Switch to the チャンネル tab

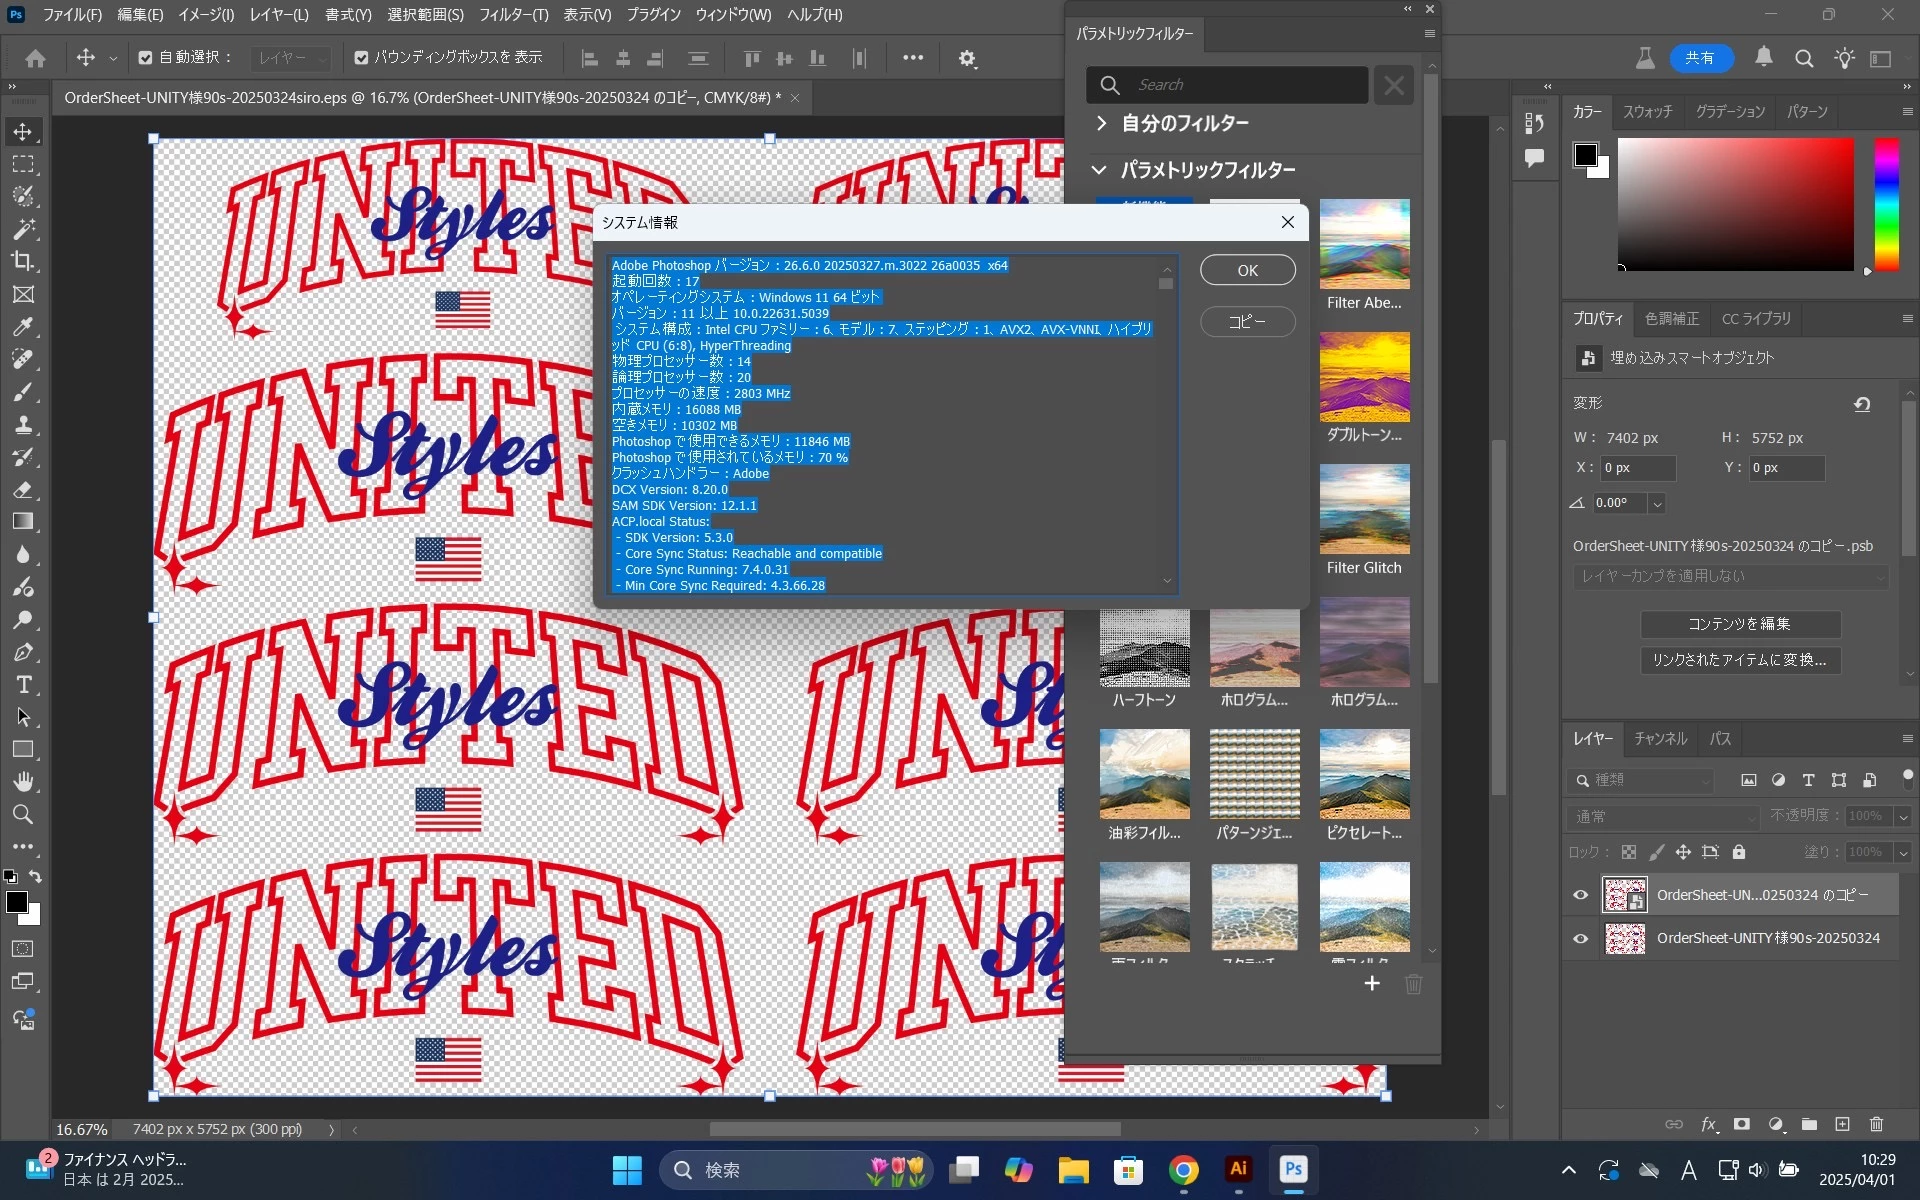(1660, 739)
